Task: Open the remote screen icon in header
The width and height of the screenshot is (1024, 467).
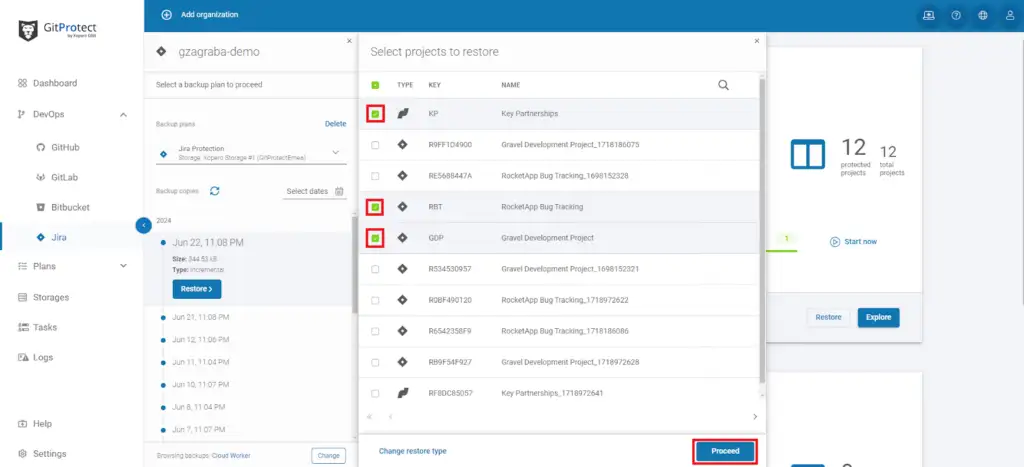Action: pos(929,16)
